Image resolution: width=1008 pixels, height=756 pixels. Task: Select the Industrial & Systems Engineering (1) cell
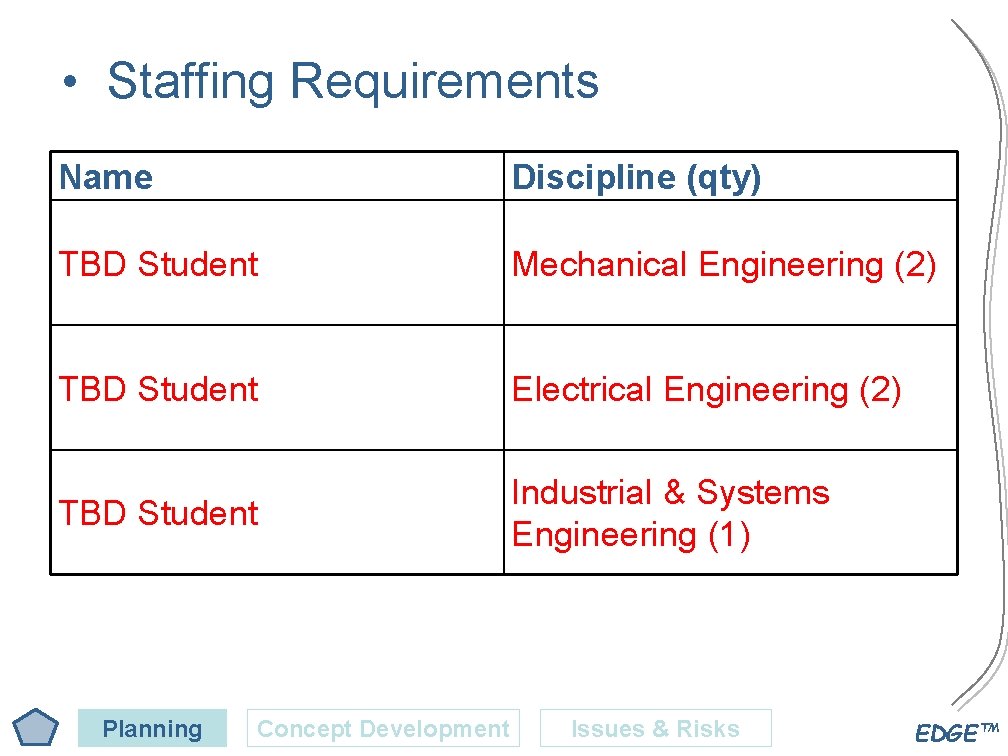(731, 512)
